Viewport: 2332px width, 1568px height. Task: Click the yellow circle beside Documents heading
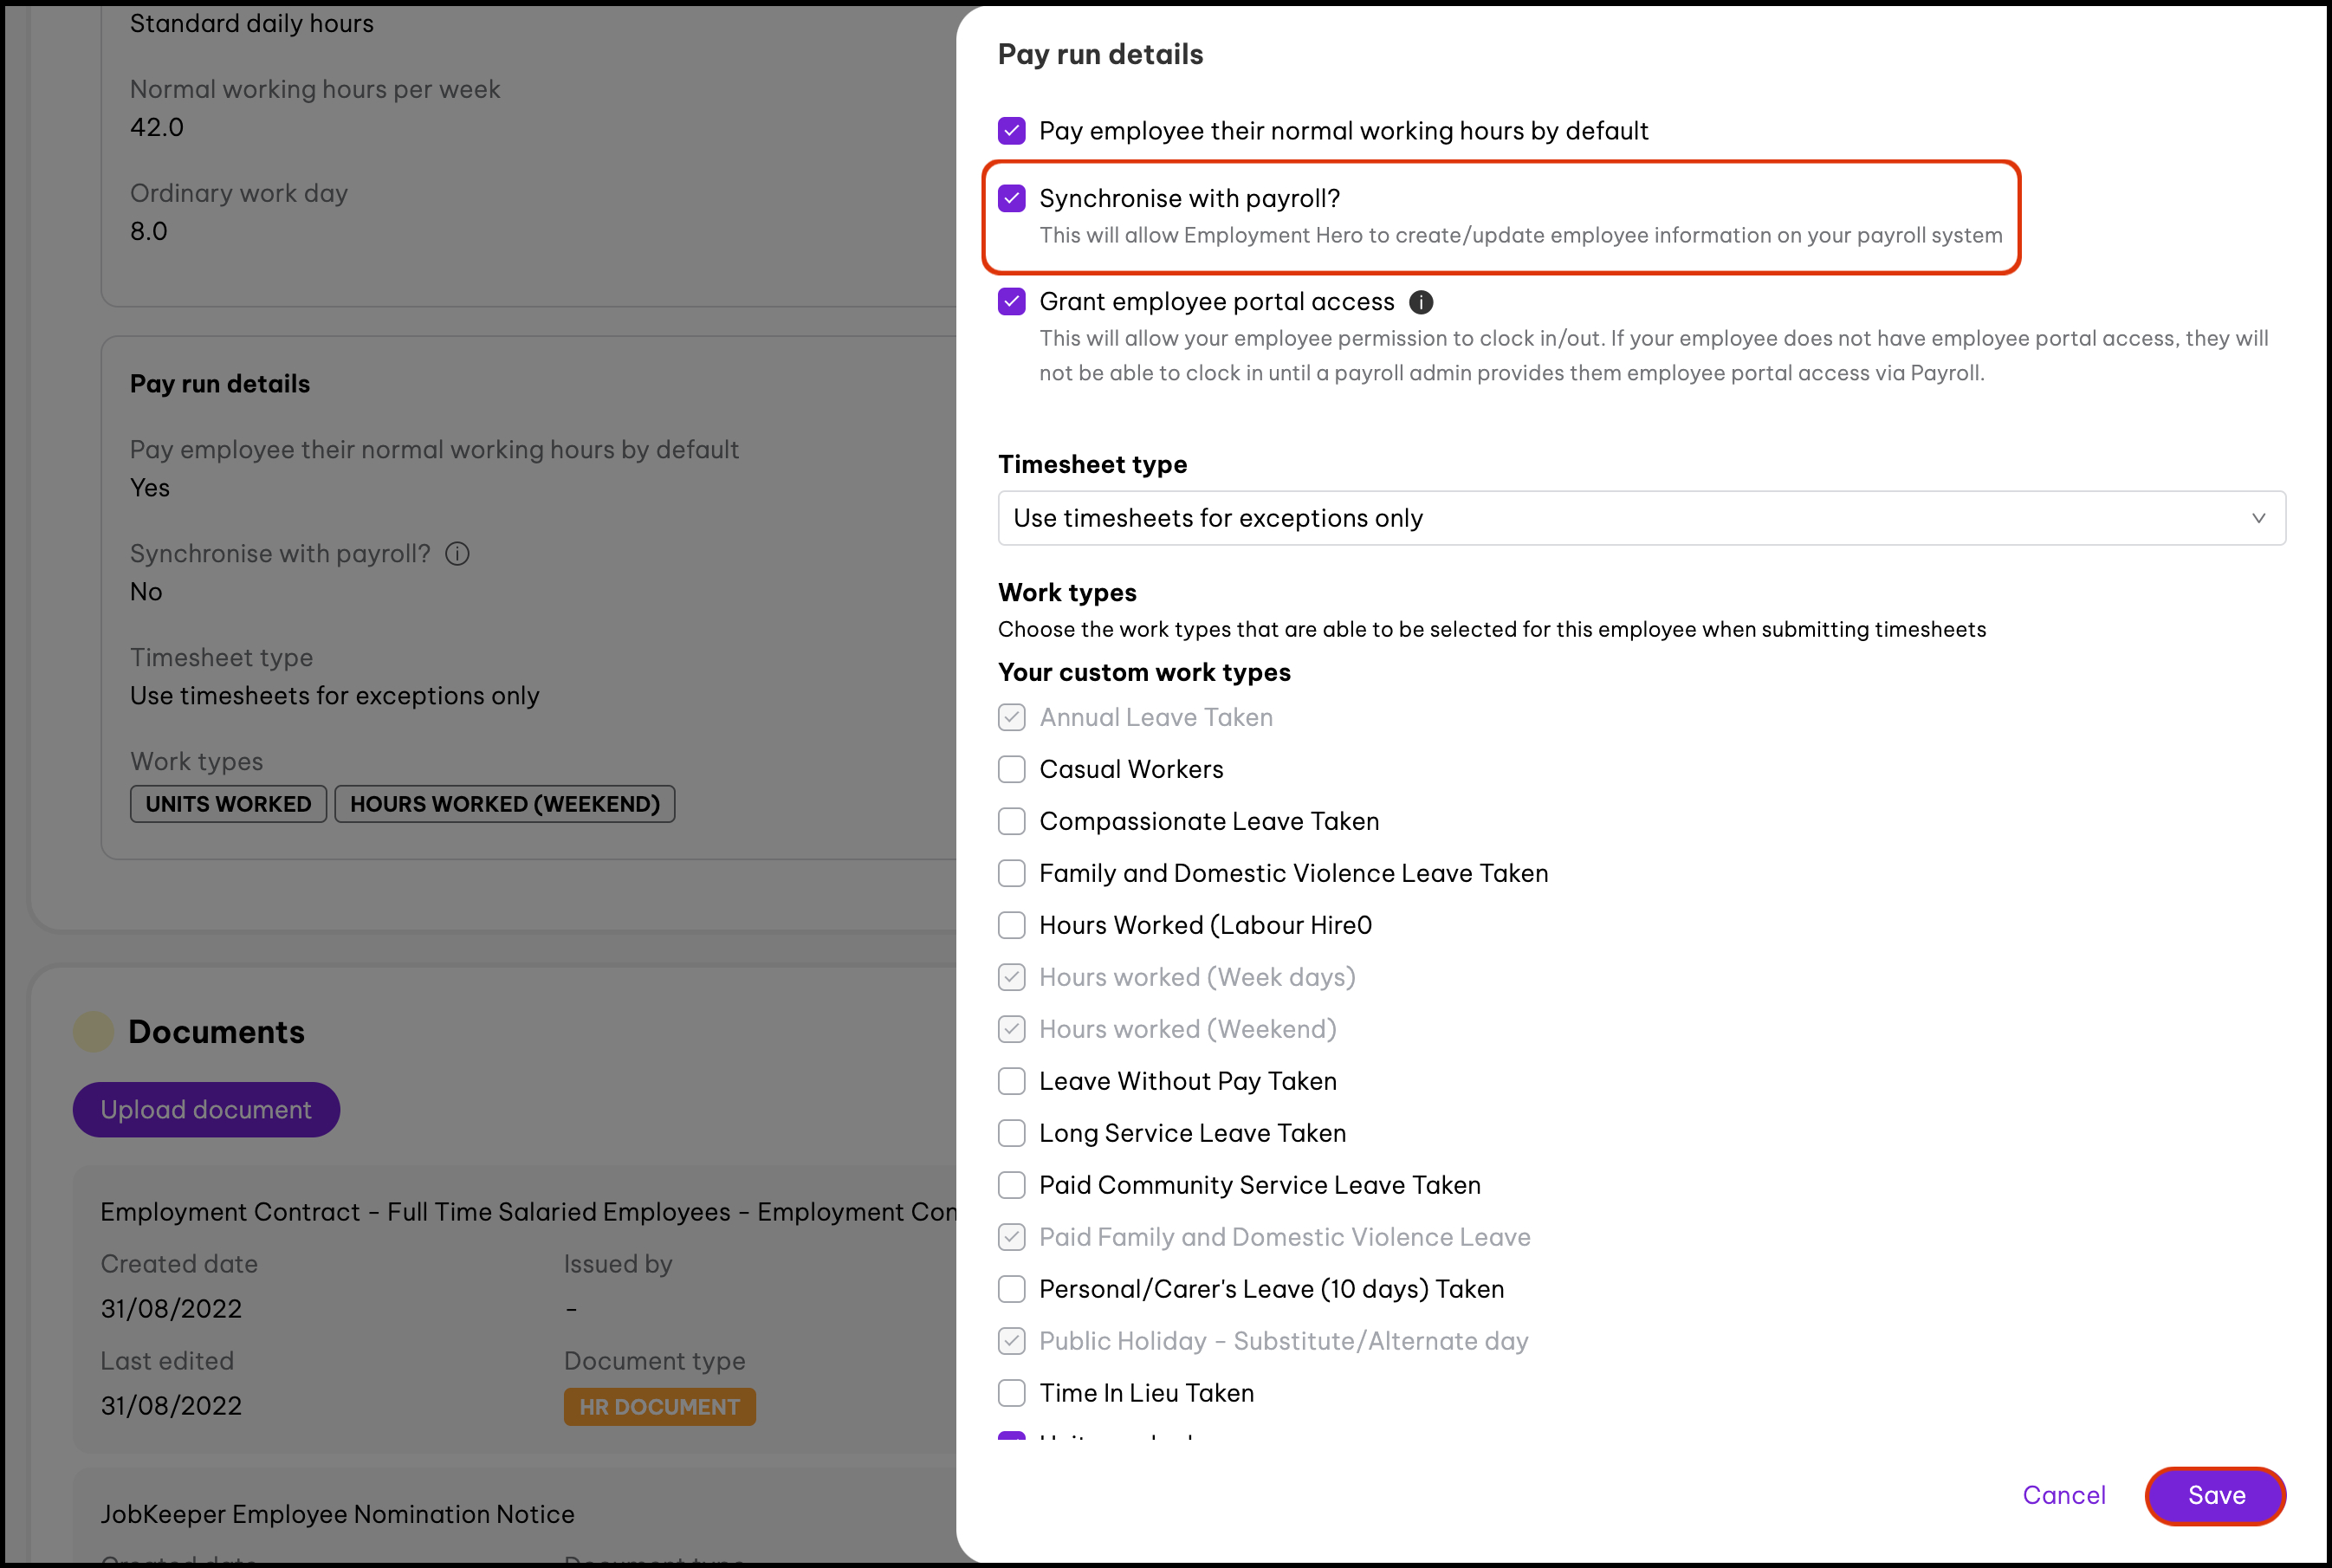(94, 1031)
